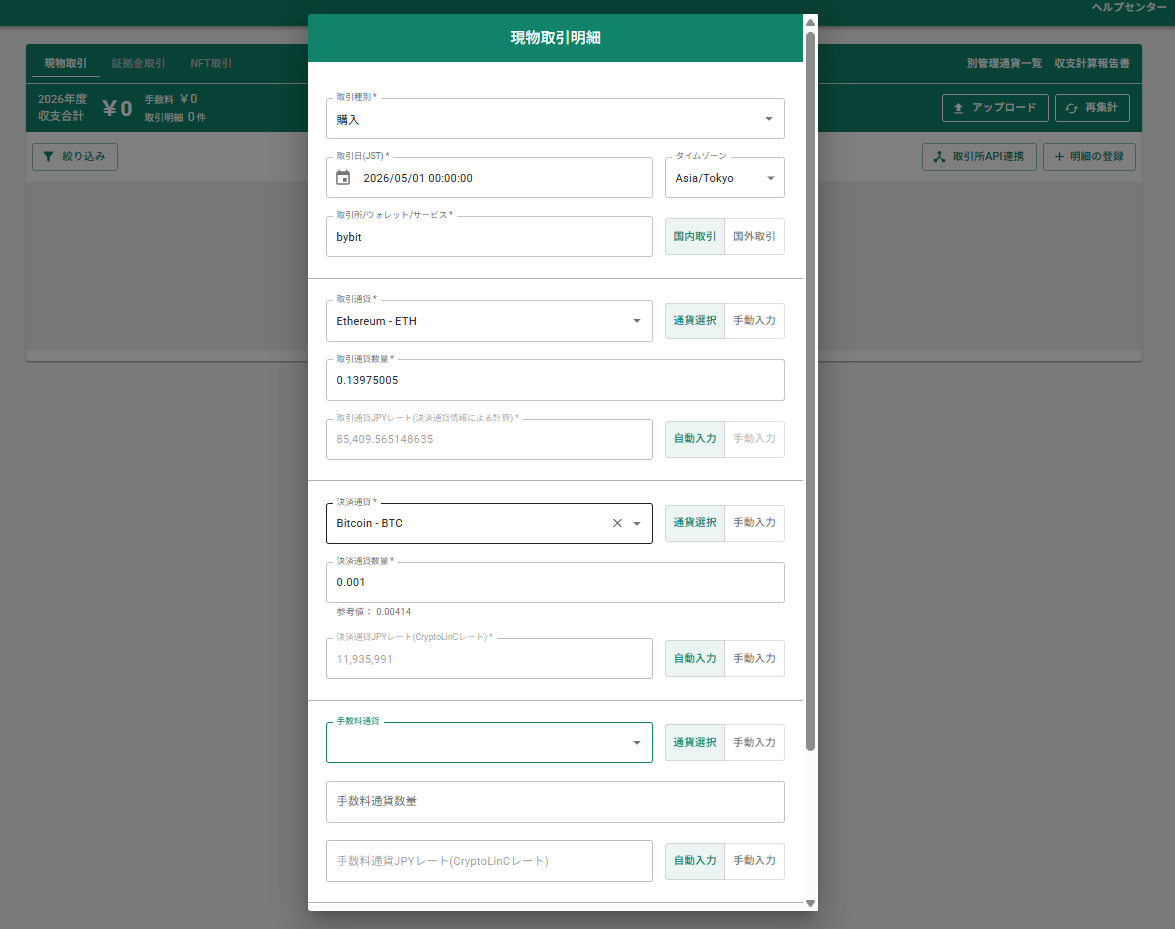The height and width of the screenshot is (929, 1175).
Task: Choose 通貨選択 for 手数料通貨
Action: [x=695, y=742]
